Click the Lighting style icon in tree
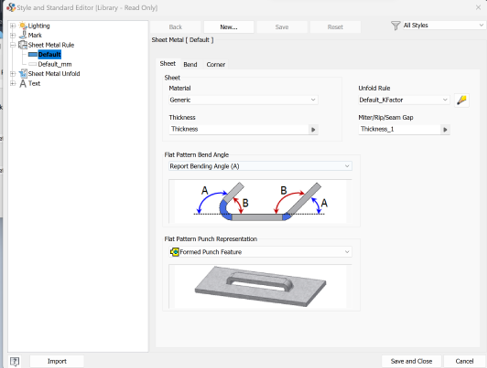The width and height of the screenshot is (487, 368). tap(23, 26)
